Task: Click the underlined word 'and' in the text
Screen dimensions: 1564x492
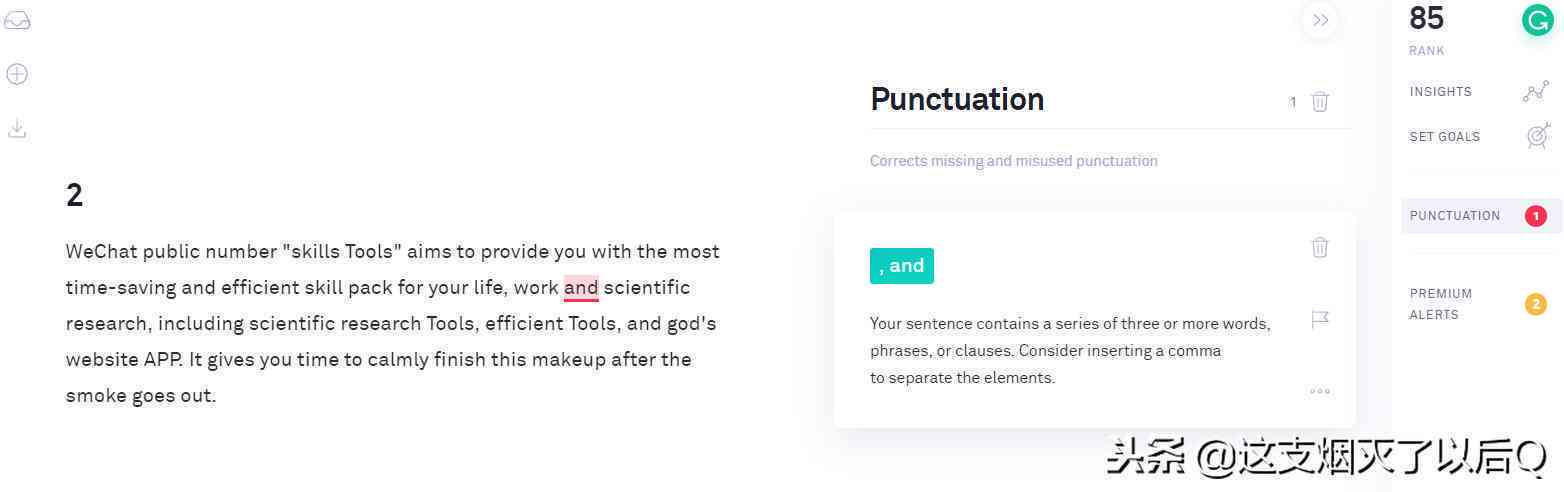Action: coord(581,288)
